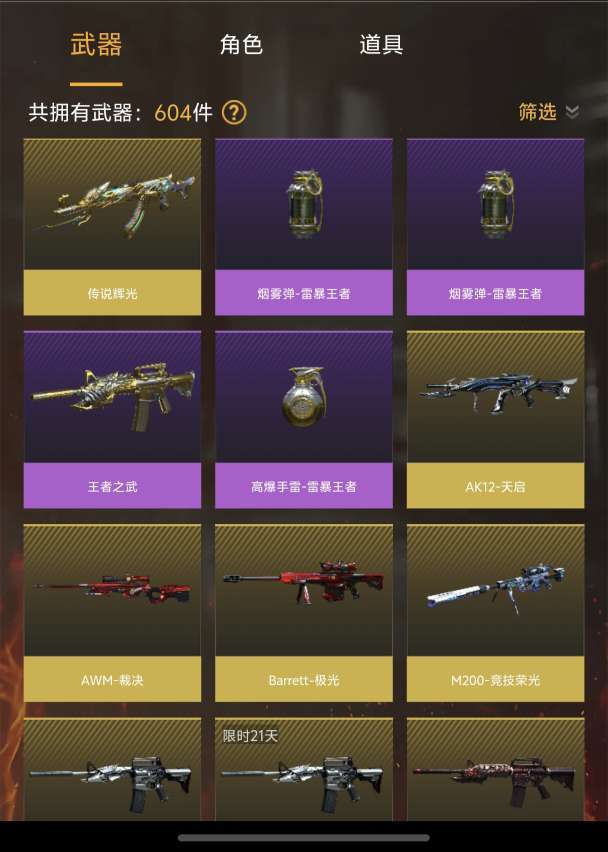Tap the rightmost 烟雾弹-雷暴王者 grenade image
Screen dimensions: 608x852
point(496,204)
